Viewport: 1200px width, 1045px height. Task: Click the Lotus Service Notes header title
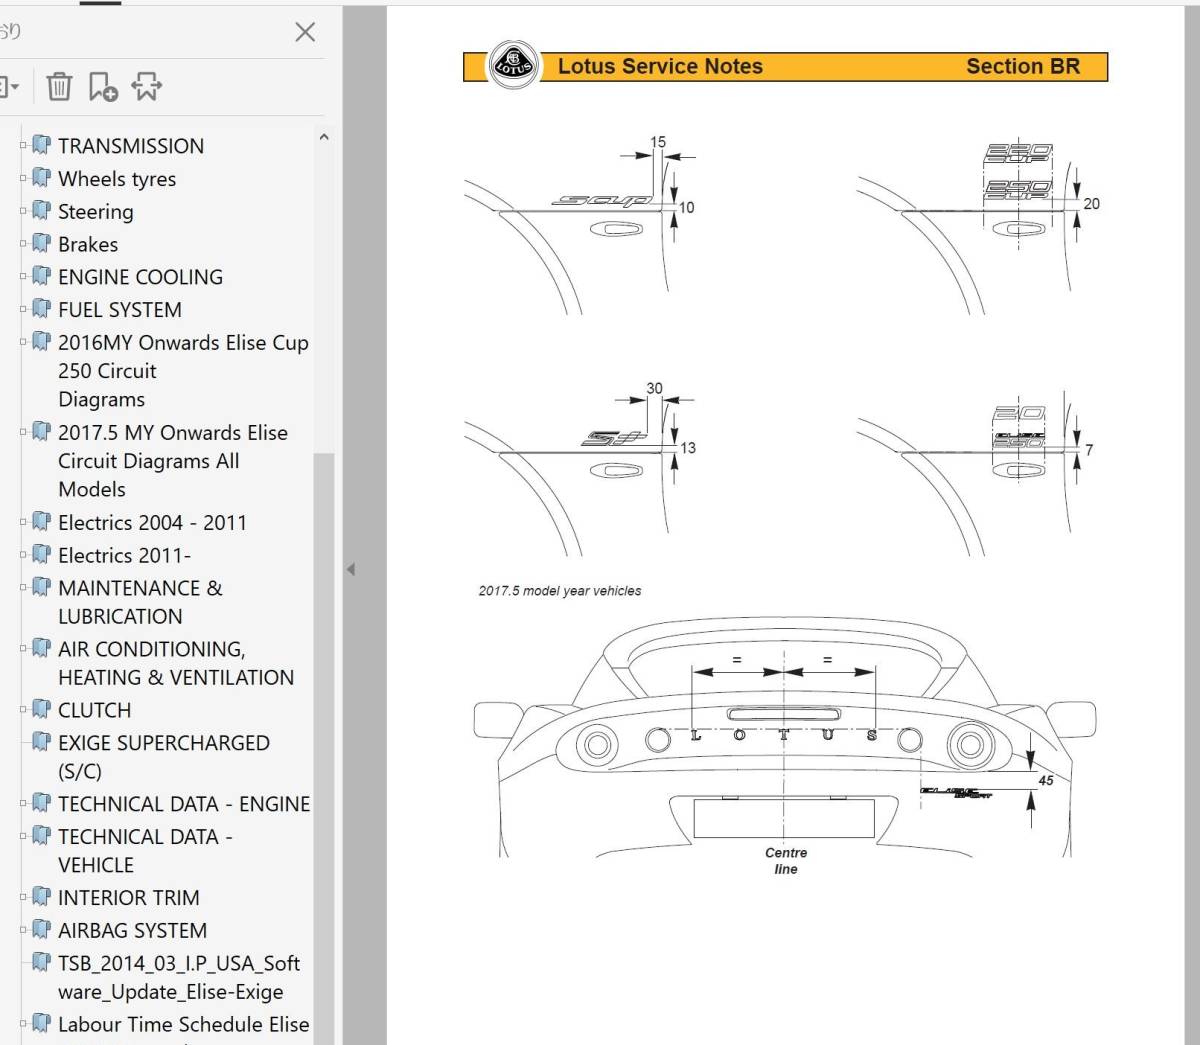660,67
